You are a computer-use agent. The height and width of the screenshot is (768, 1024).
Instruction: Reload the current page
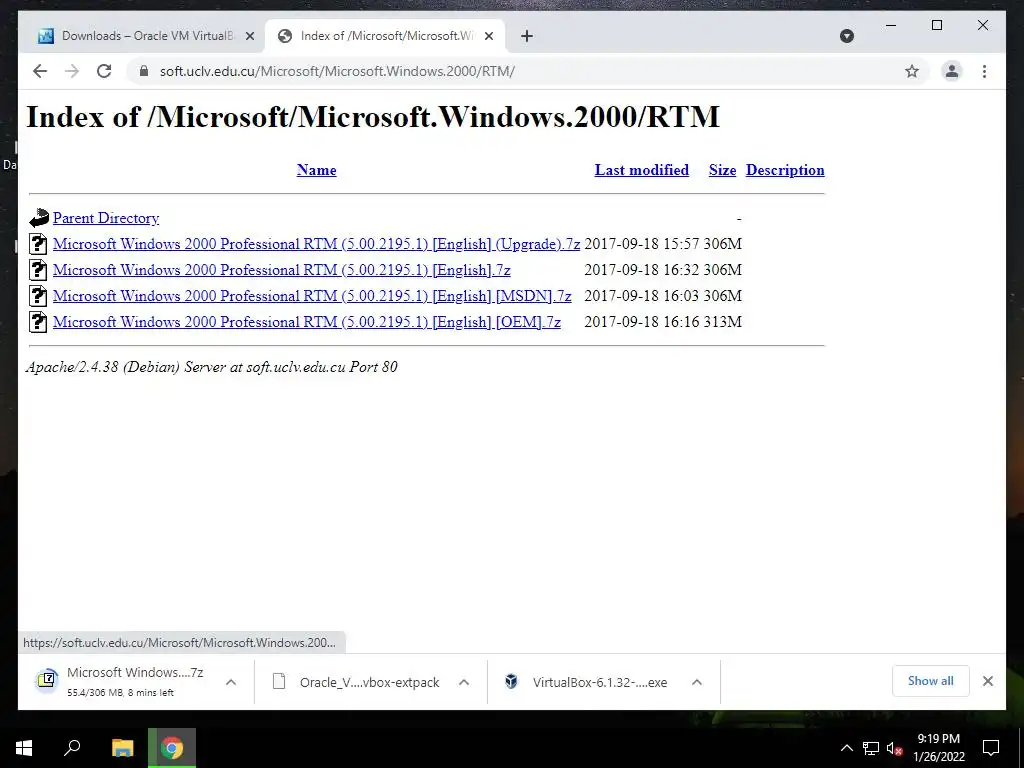(x=104, y=71)
